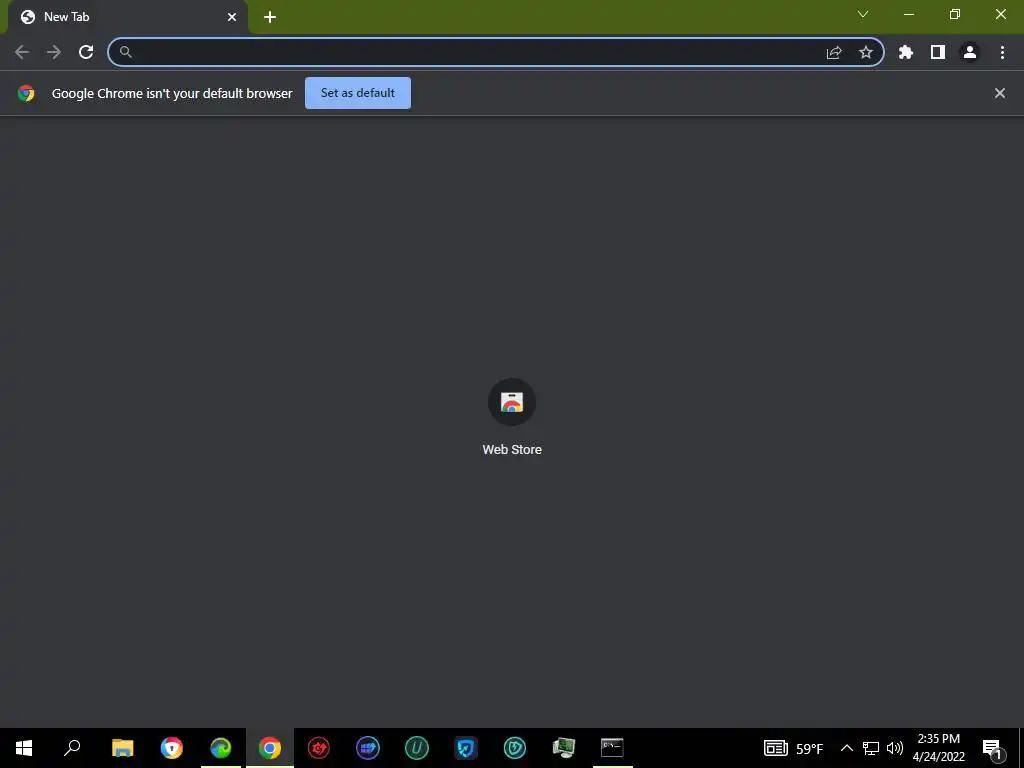Restore down the Chrome window
The width and height of the screenshot is (1024, 768).
point(955,14)
